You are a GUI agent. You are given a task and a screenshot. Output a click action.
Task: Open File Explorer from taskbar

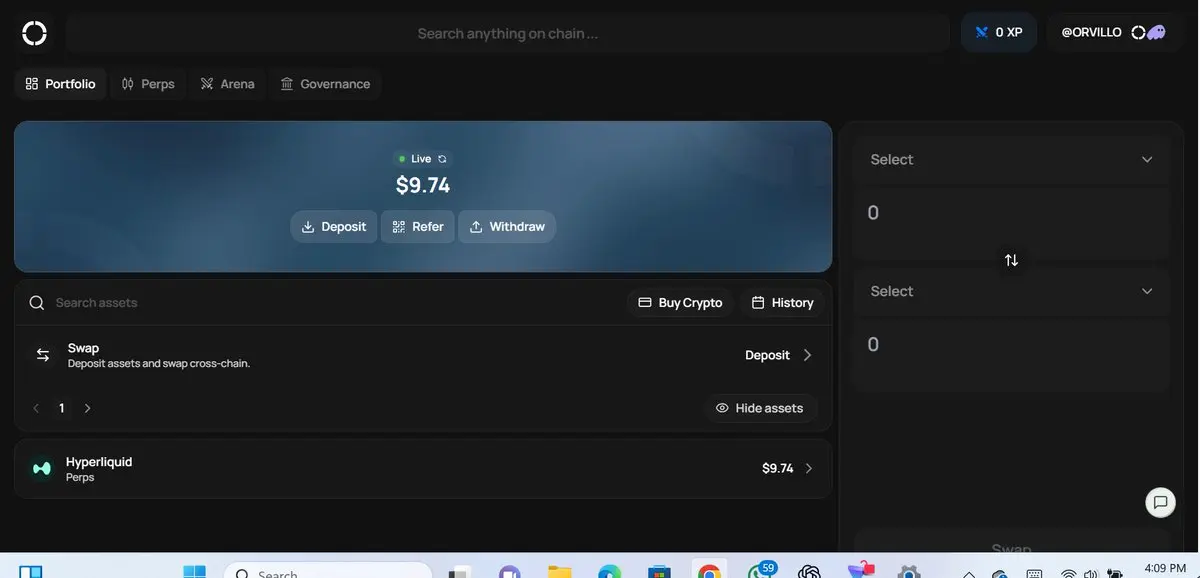[x=559, y=572]
